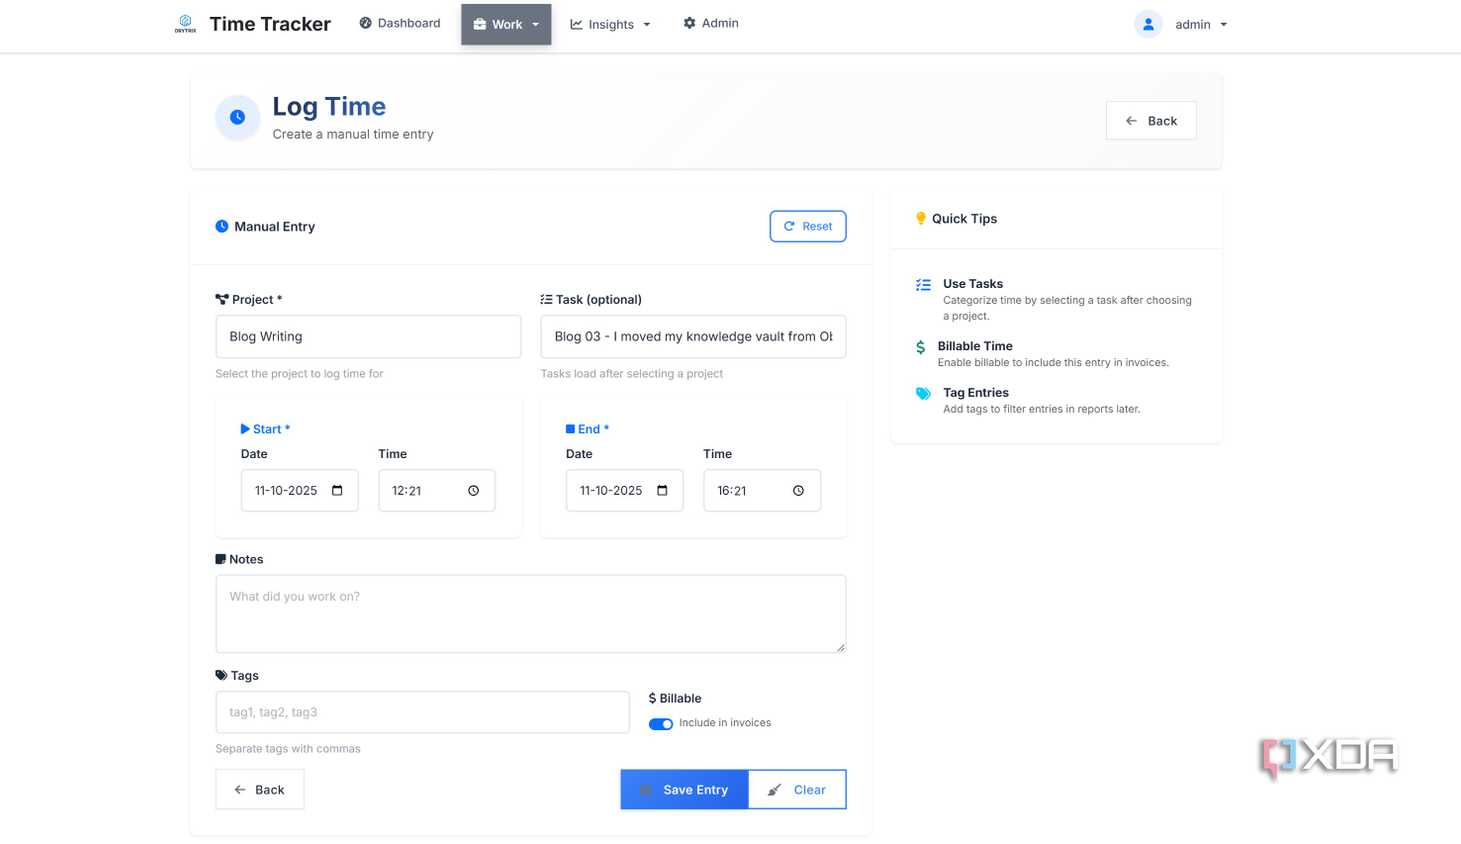Click the Project label diagram icon

[222, 299]
